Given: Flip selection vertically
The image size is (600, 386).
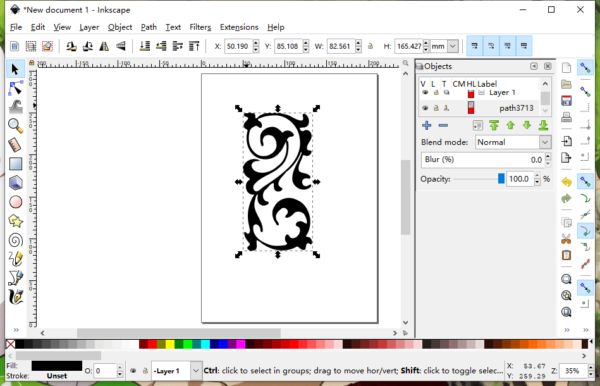Looking at the screenshot, I should coord(121,46).
